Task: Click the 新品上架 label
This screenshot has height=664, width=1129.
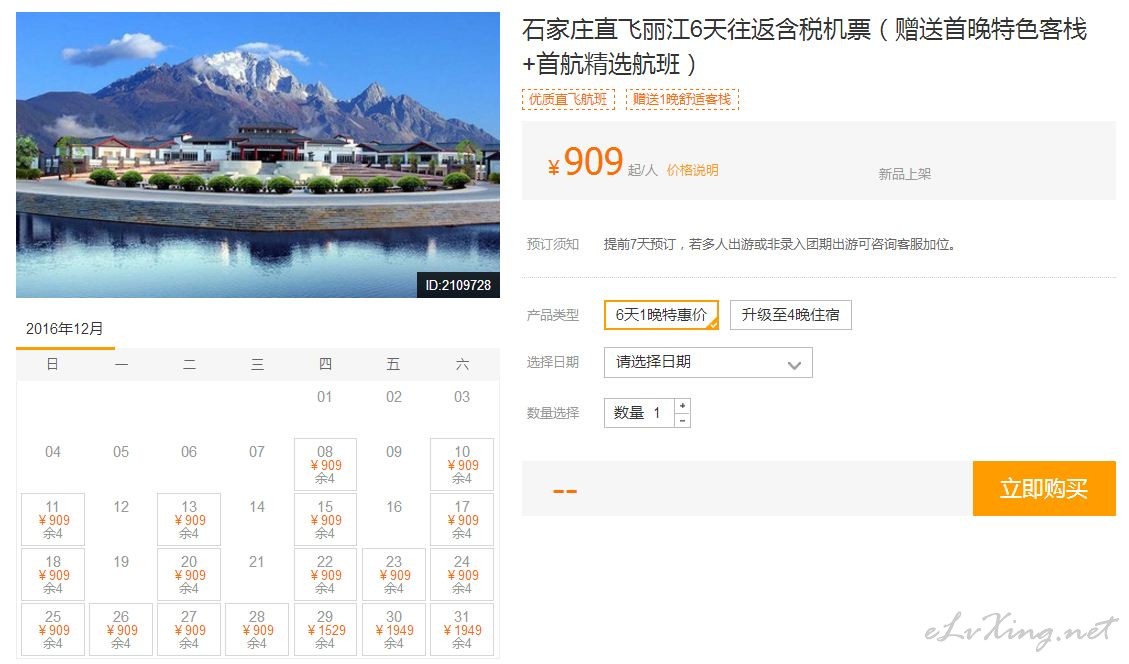Action: pos(904,174)
